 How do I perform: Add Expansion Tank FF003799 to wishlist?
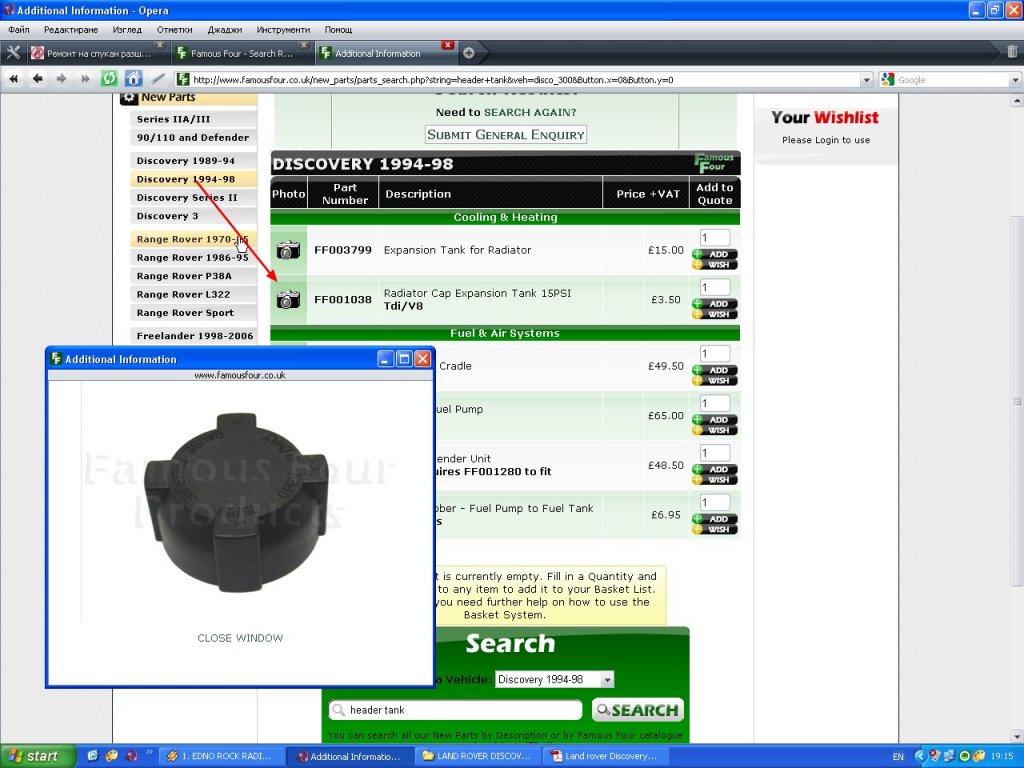714,264
